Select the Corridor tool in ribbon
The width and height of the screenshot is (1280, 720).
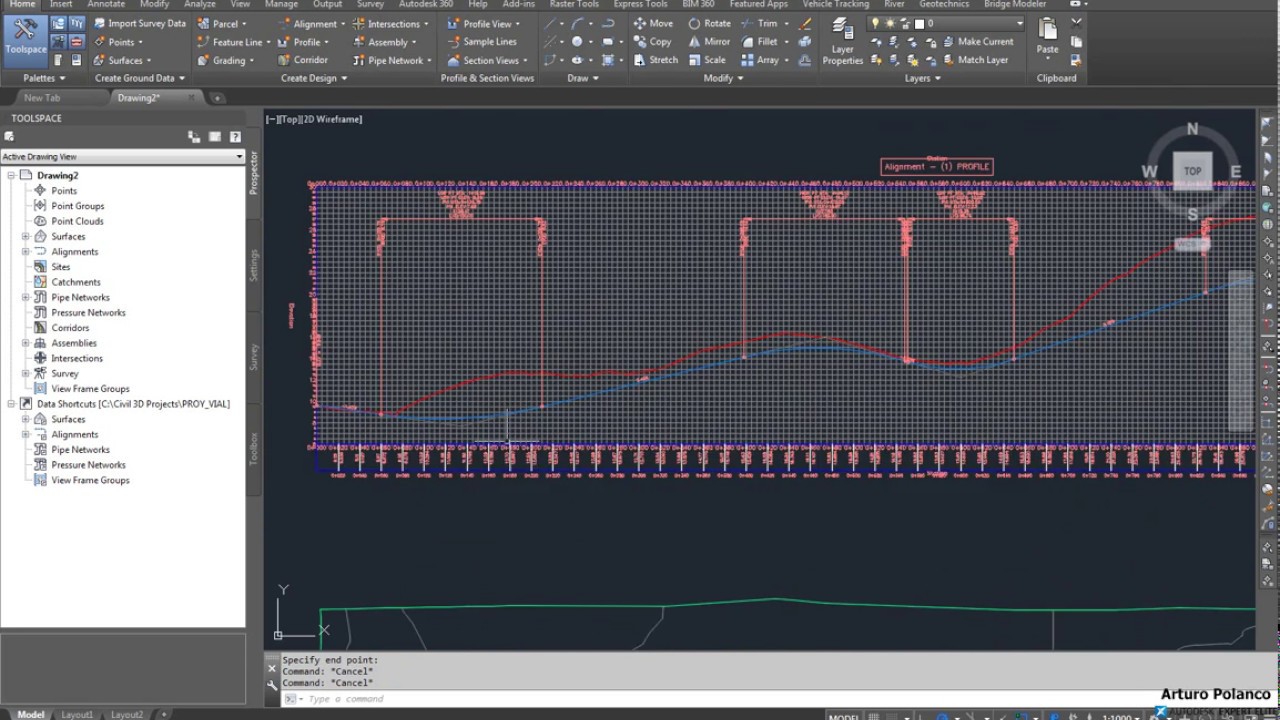pos(301,60)
